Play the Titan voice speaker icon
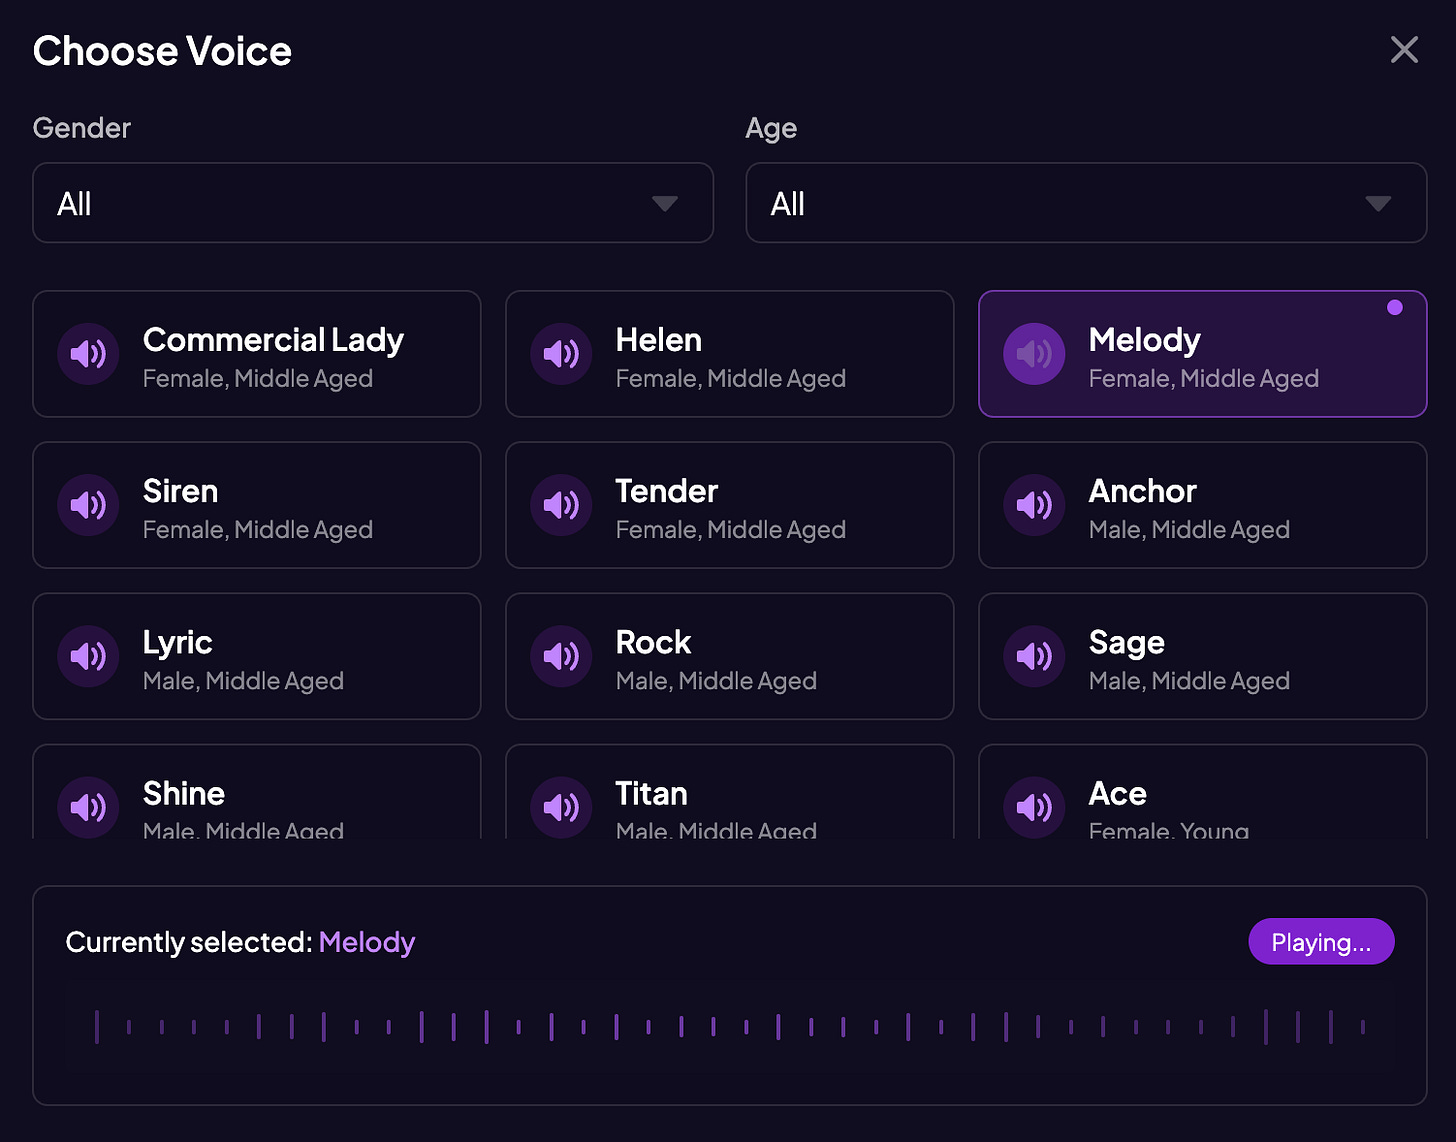The width and height of the screenshot is (1456, 1142). [x=561, y=807]
